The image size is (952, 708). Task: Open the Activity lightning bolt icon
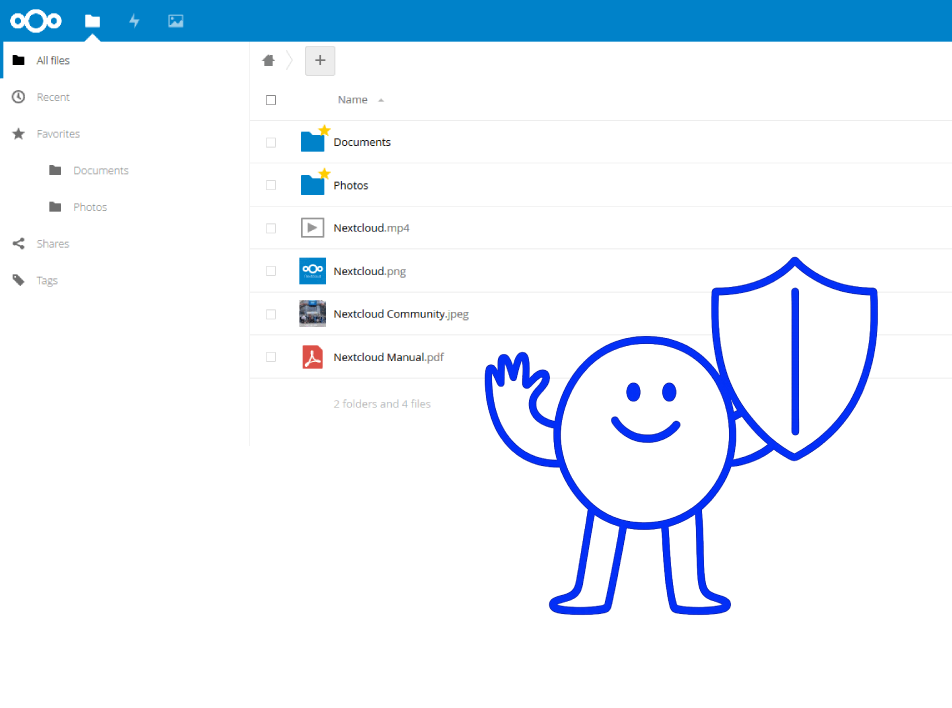pyautogui.click(x=134, y=21)
